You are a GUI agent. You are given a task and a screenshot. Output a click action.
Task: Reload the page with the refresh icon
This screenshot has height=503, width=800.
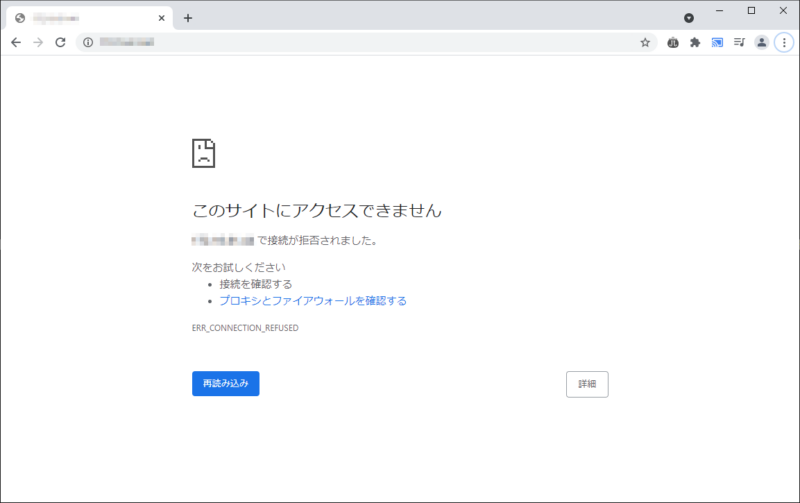(60, 42)
